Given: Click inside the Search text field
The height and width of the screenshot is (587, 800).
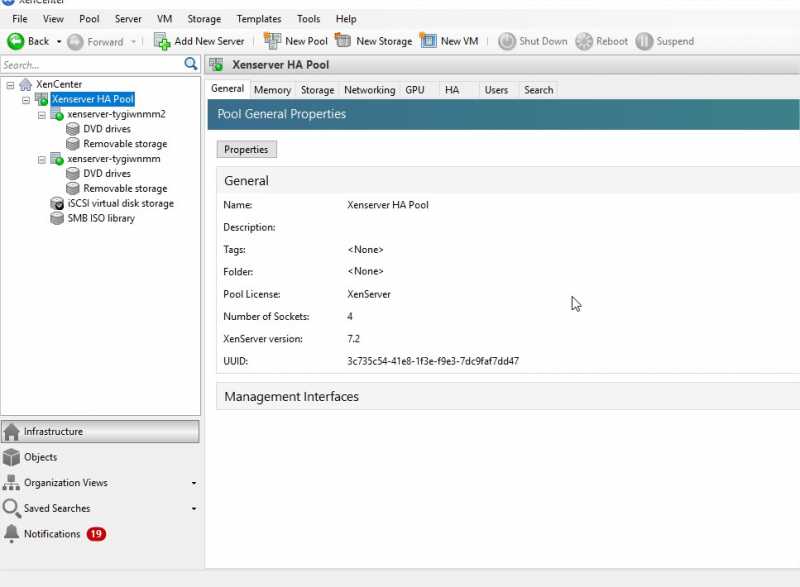Looking at the screenshot, I should pyautogui.click(x=90, y=65).
